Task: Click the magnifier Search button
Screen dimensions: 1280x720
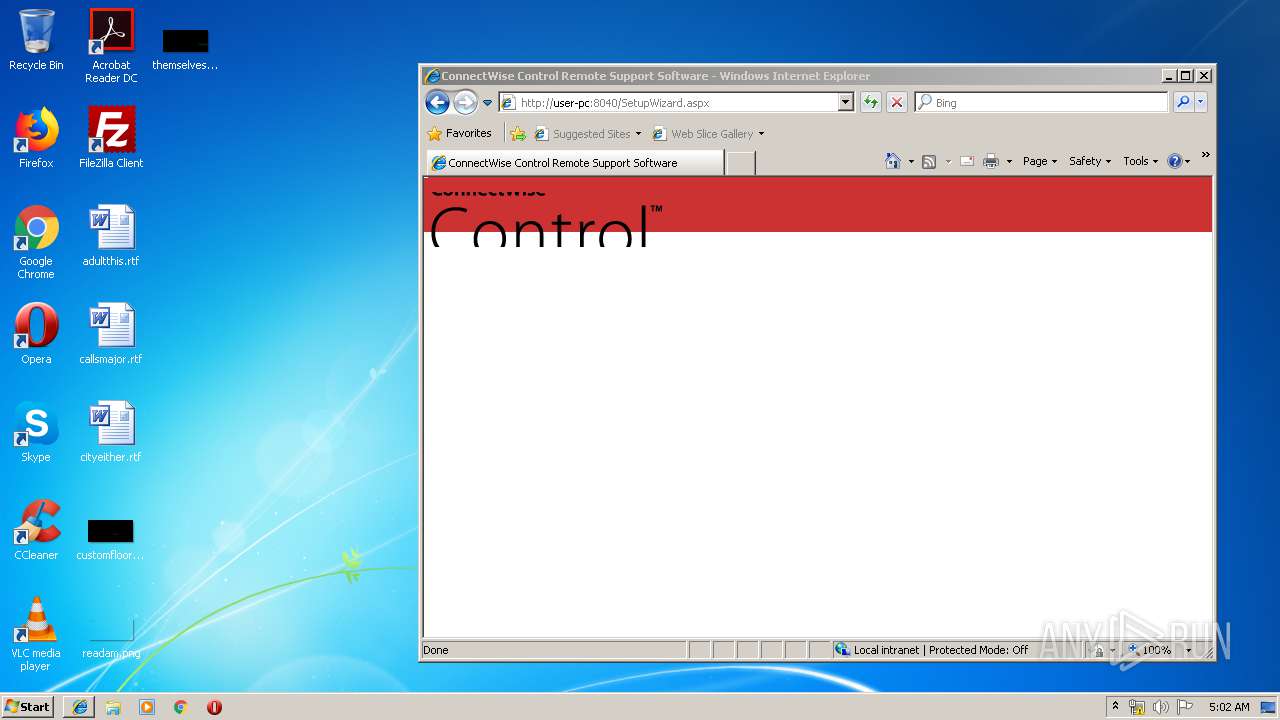Action: [1183, 102]
